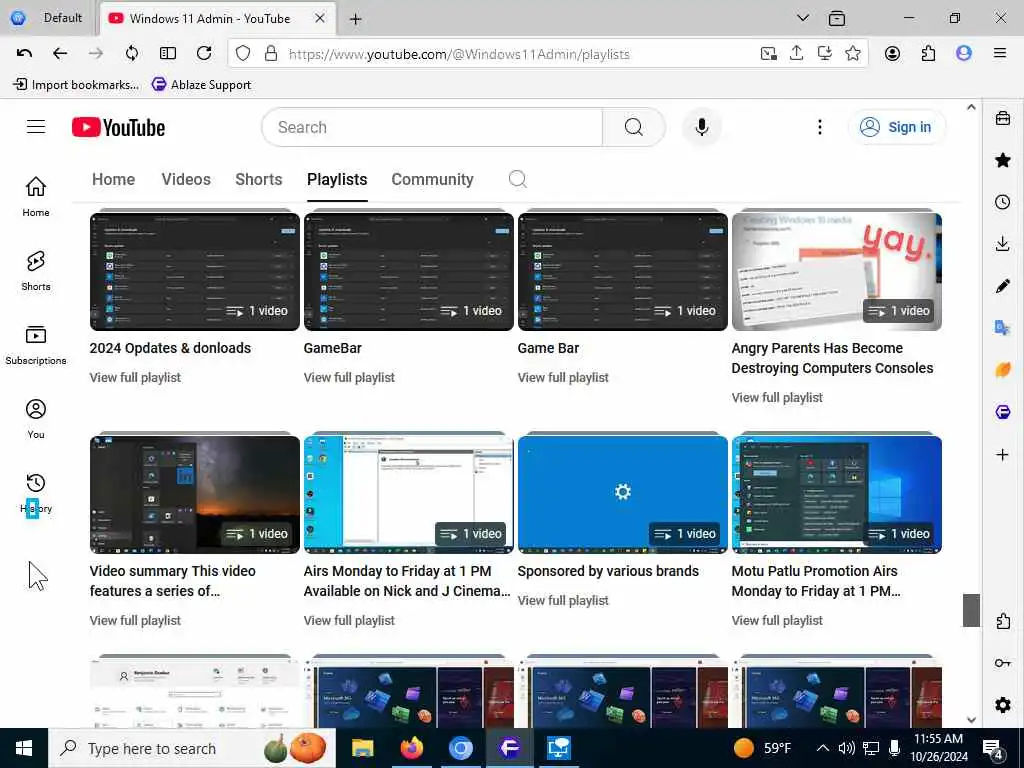Open Video summary playlist thumbnail
The height and width of the screenshot is (768, 1024).
tap(195, 494)
